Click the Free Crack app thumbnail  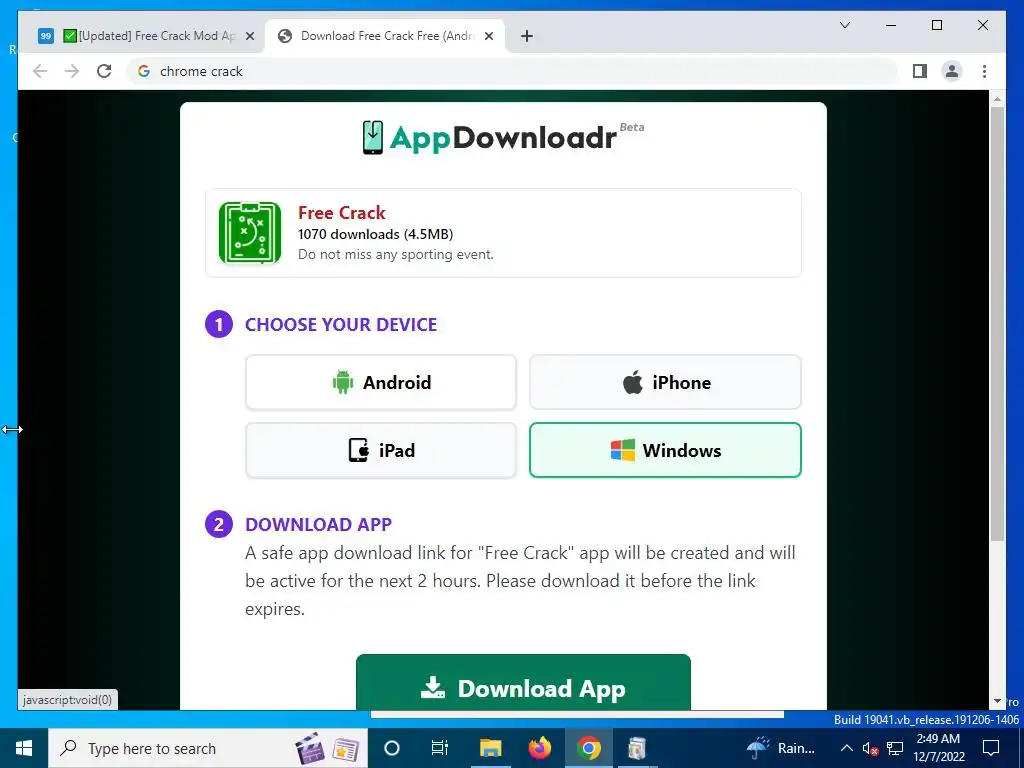click(250, 232)
